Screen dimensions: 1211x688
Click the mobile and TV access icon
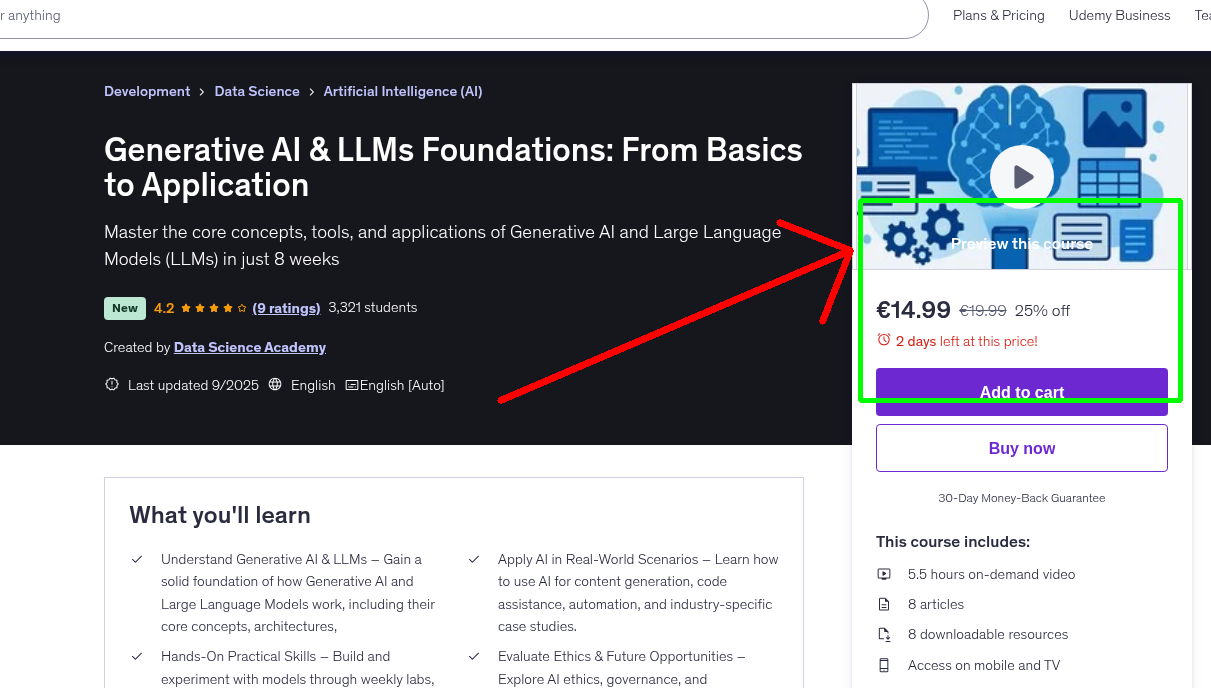click(884, 665)
